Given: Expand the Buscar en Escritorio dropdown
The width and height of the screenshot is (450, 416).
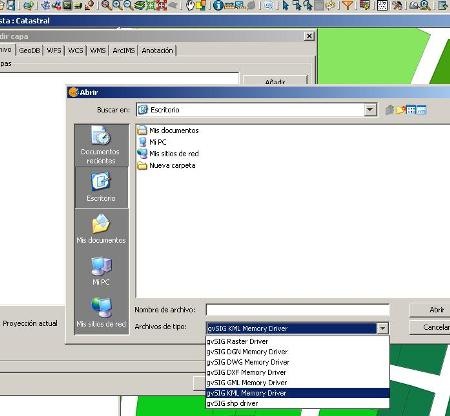Looking at the screenshot, I should click(370, 110).
